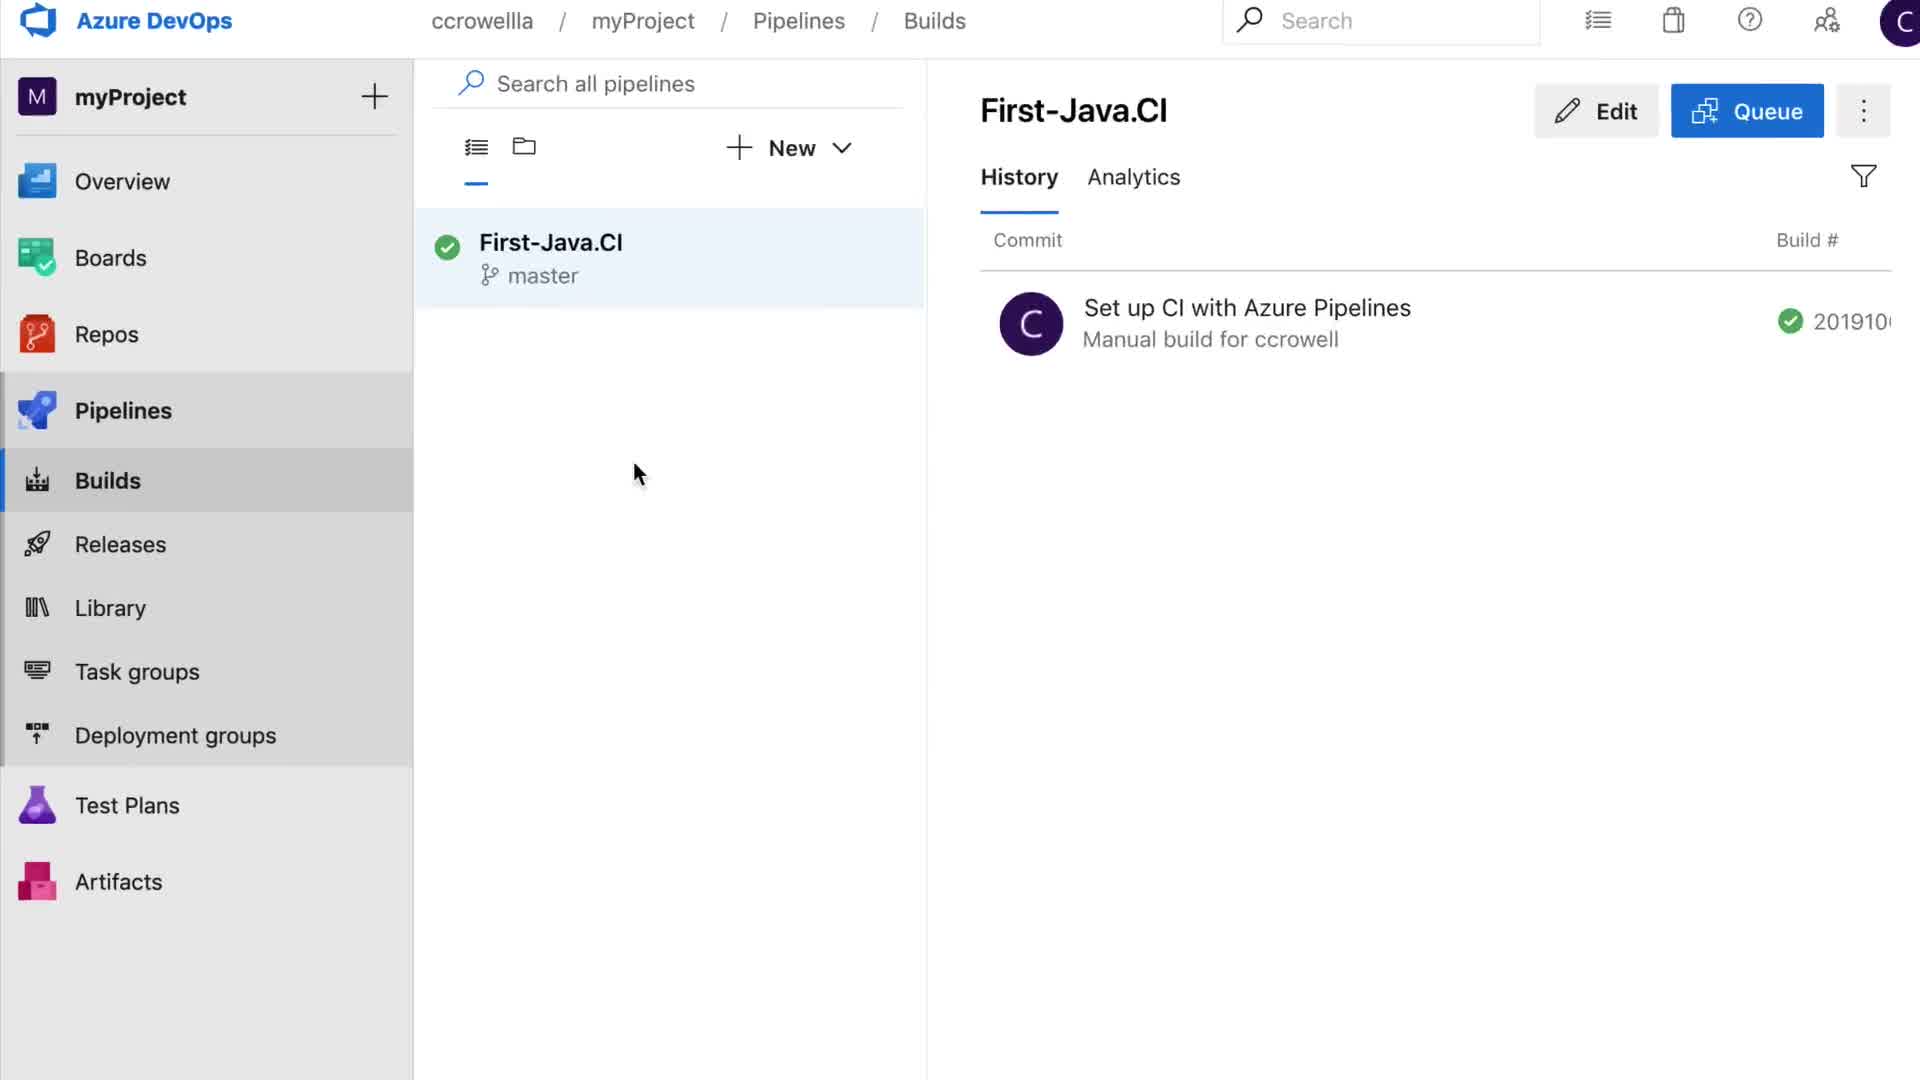This screenshot has width=1920, height=1080.
Task: Click the Queue button
Action: coord(1746,111)
